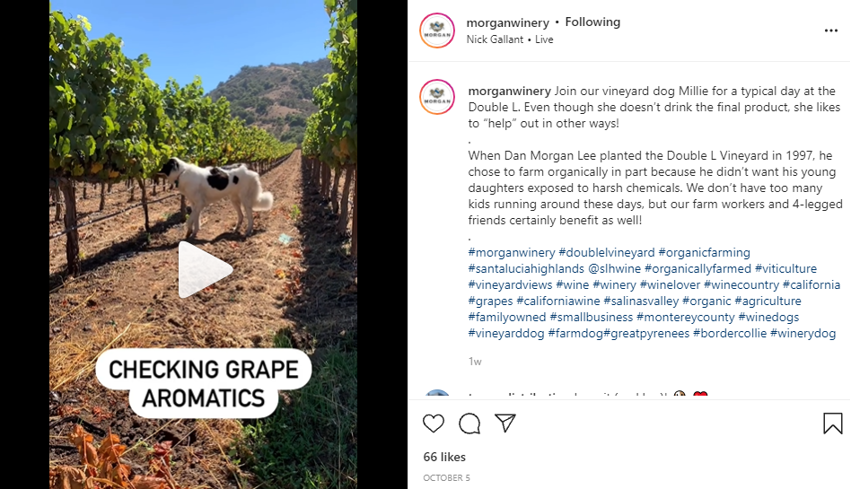The width and height of the screenshot is (850, 489).
Task: Open the #winerydog hashtag
Action: pyautogui.click(x=802, y=333)
